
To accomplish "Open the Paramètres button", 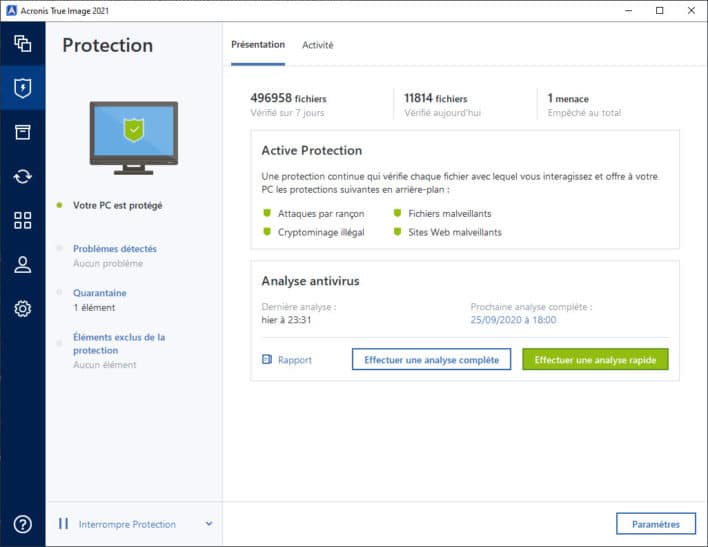I will click(x=655, y=524).
